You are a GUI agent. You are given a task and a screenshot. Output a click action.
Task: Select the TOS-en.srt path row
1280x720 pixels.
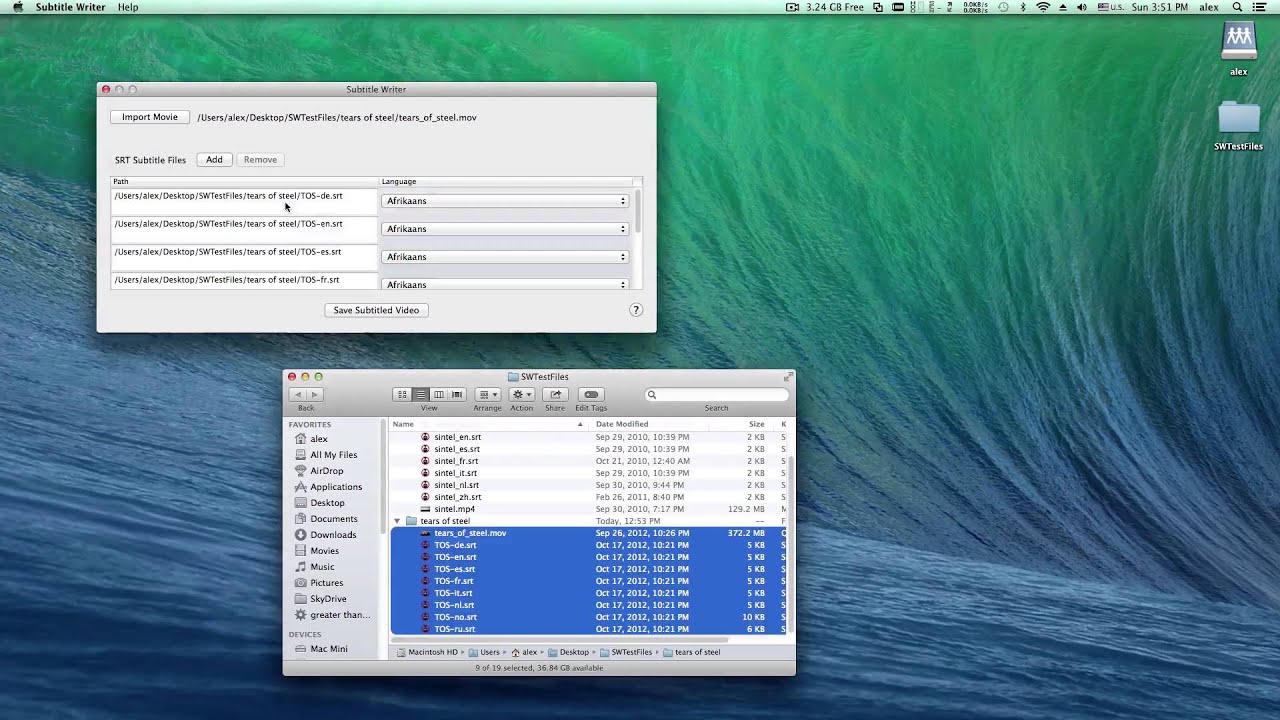click(x=244, y=229)
